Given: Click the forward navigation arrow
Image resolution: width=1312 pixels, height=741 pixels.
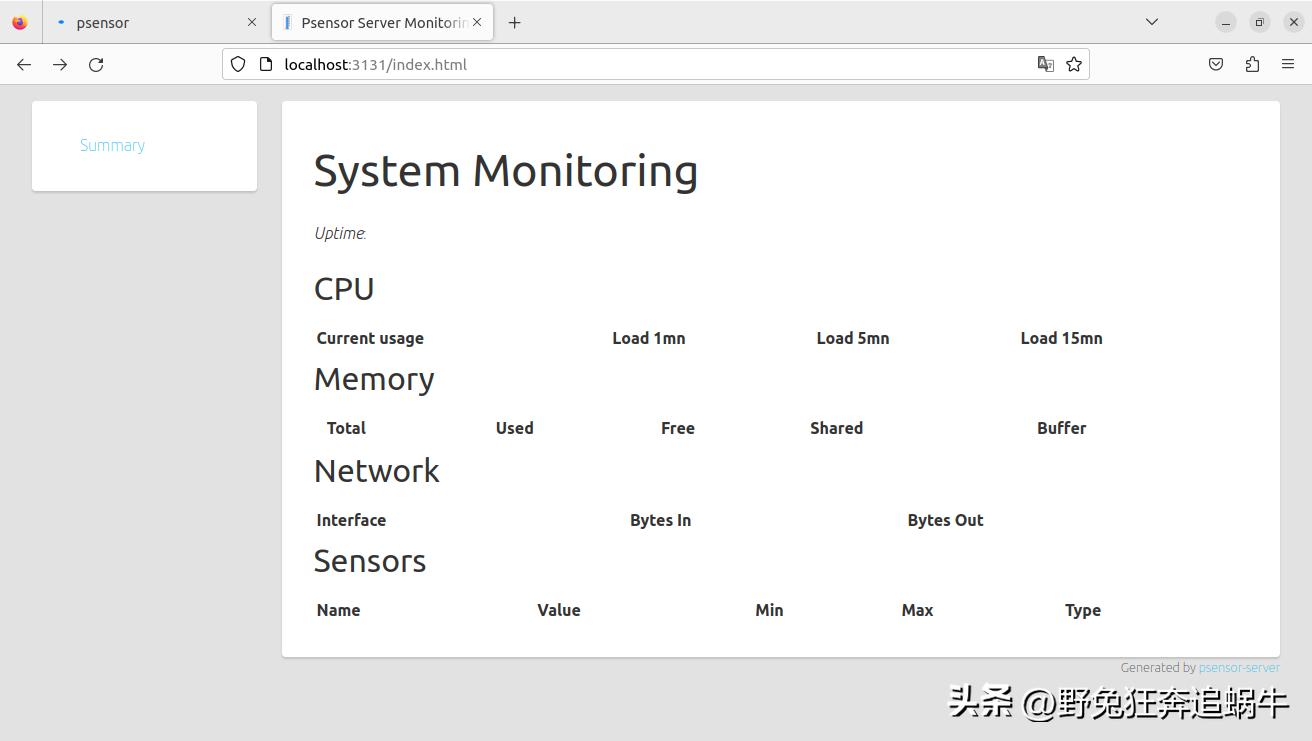Looking at the screenshot, I should (60, 64).
